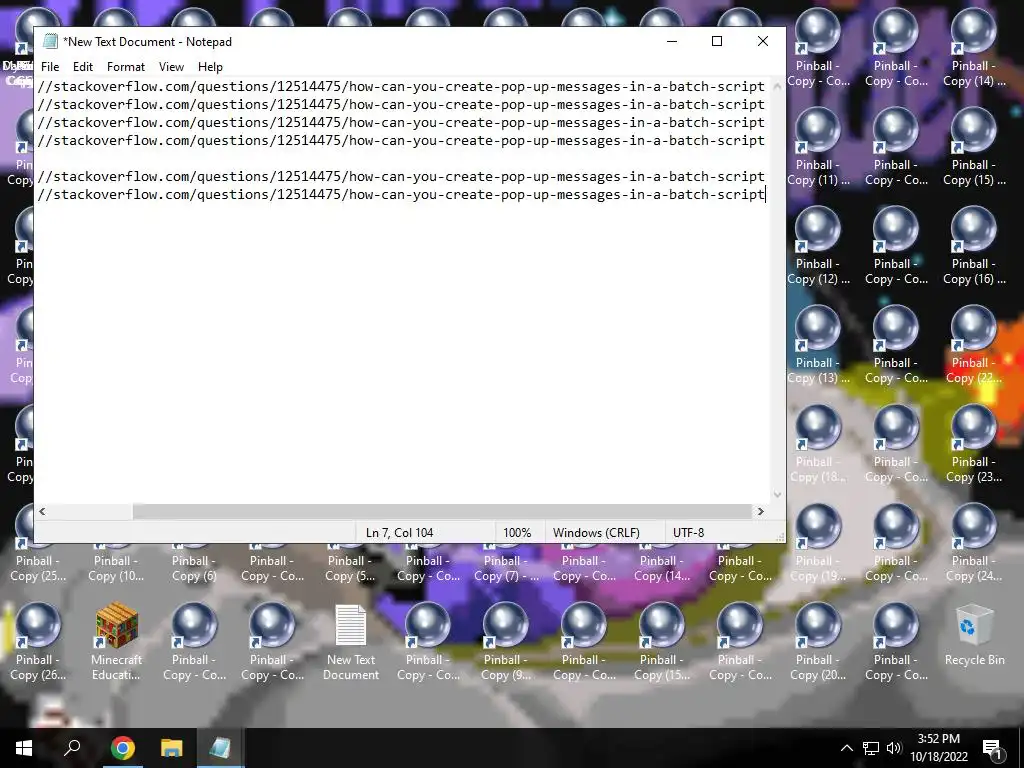Select the Pinball - Copy (10 desktop shortcut
1024x768 pixels.
tap(116, 562)
